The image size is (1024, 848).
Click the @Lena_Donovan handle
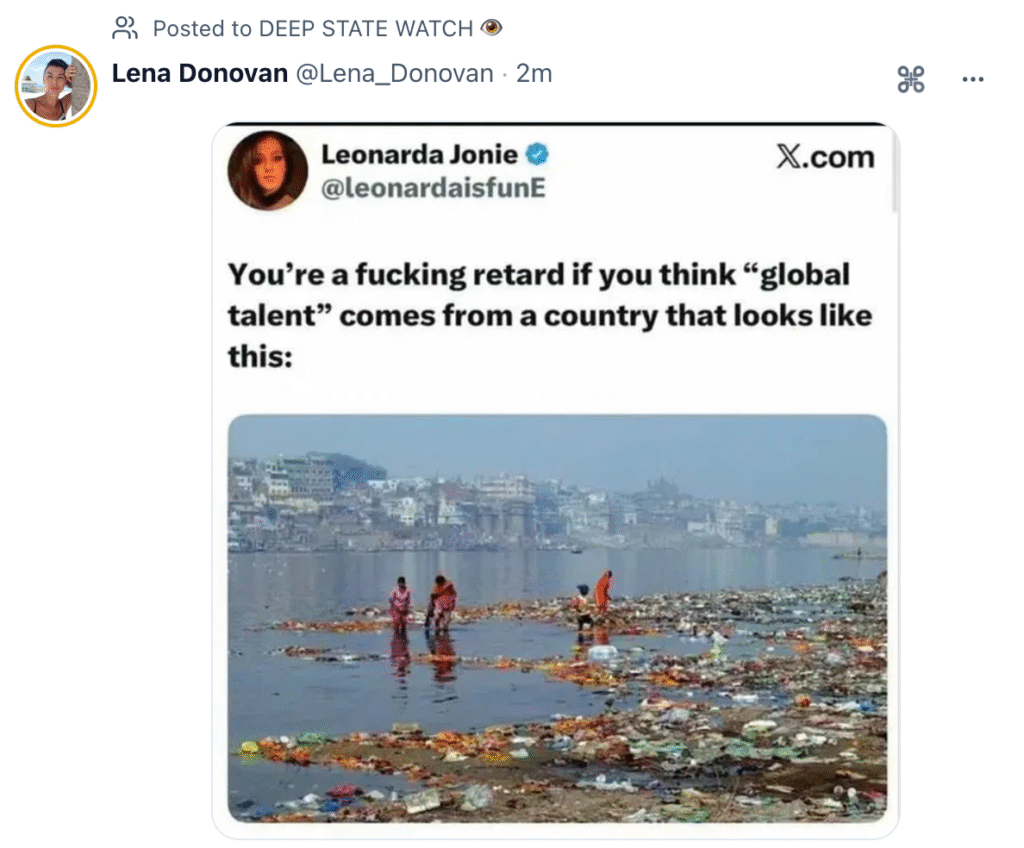point(394,74)
